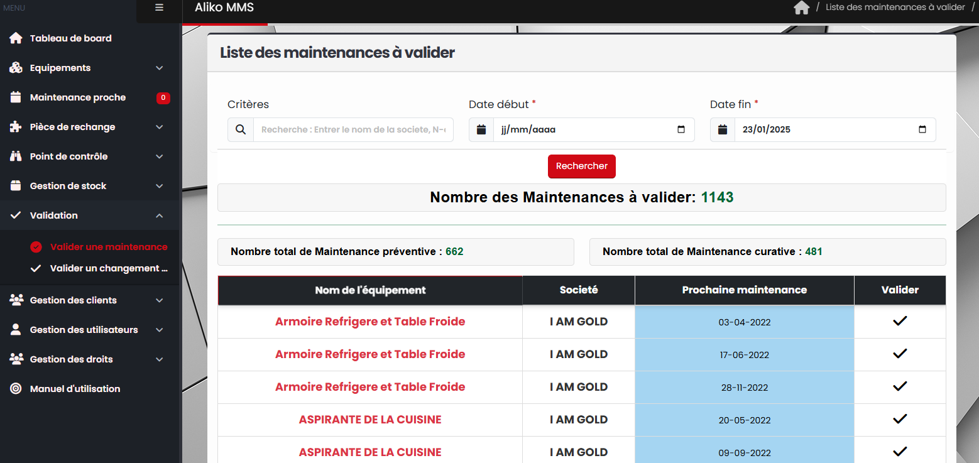Image resolution: width=979 pixels, height=463 pixels.
Task: Click the Critères search input field
Action: pyautogui.click(x=353, y=130)
